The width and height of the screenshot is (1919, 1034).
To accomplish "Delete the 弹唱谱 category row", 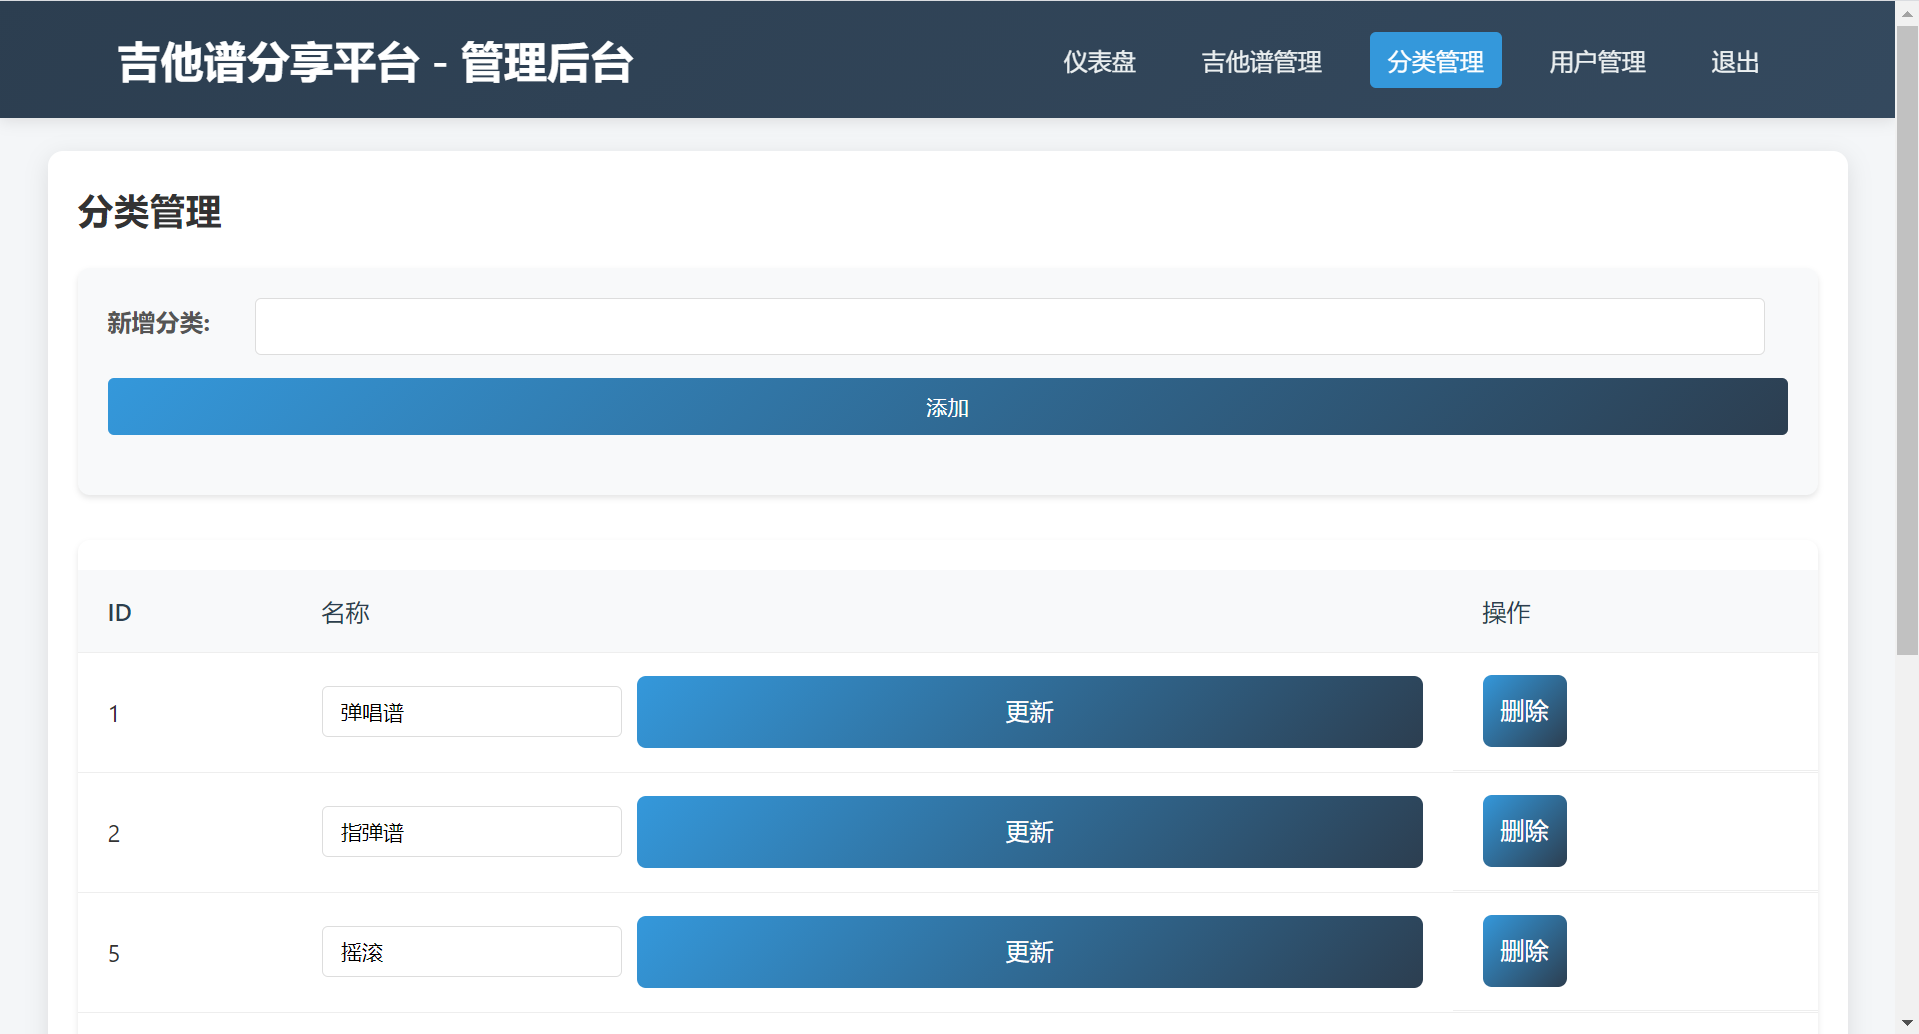I will click(1524, 711).
